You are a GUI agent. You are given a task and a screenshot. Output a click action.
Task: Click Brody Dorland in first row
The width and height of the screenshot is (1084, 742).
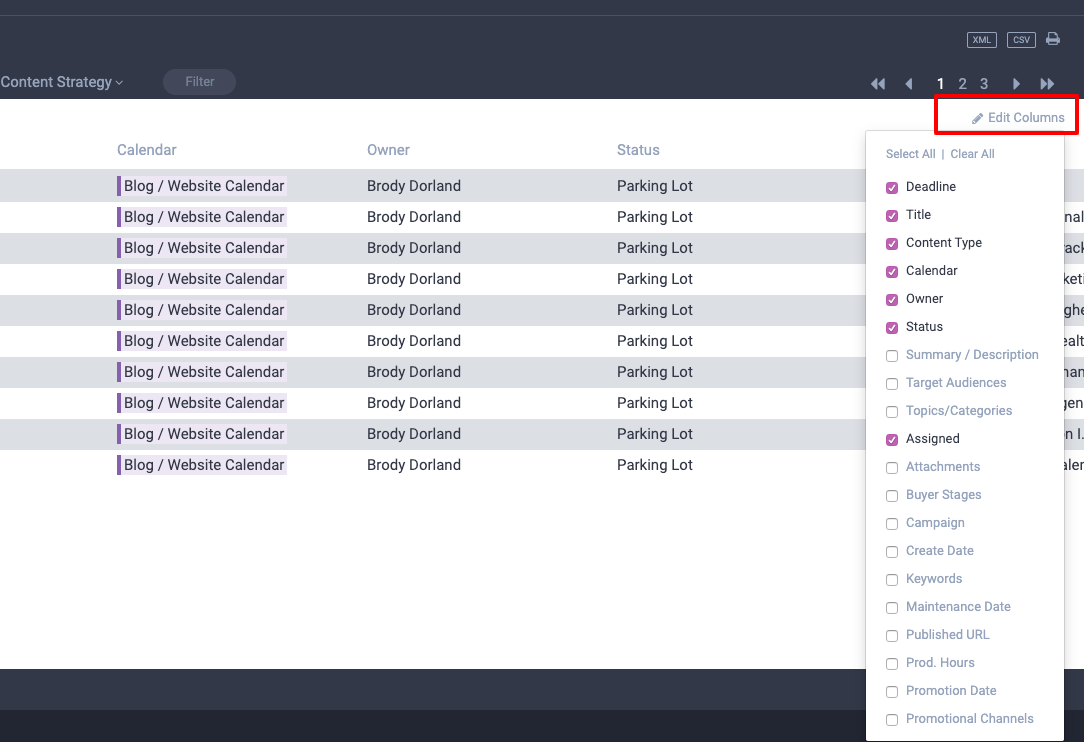(413, 186)
